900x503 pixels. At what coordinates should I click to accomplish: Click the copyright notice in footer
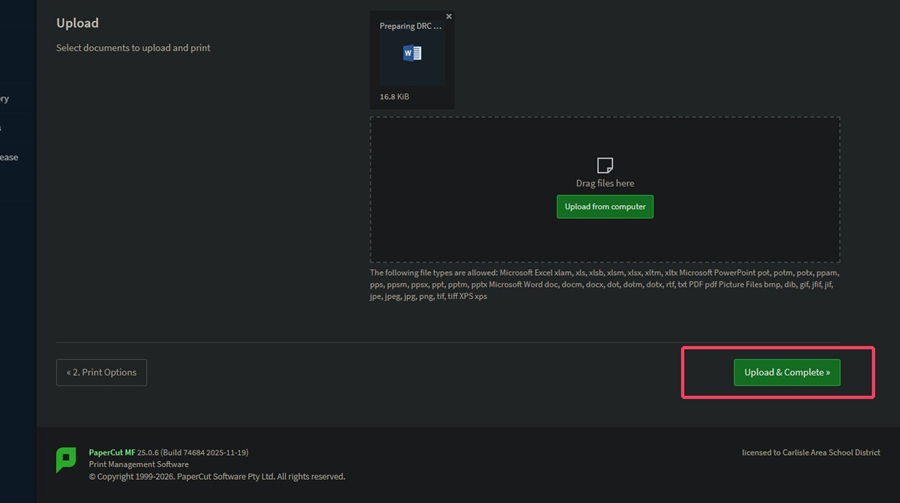tap(217, 477)
